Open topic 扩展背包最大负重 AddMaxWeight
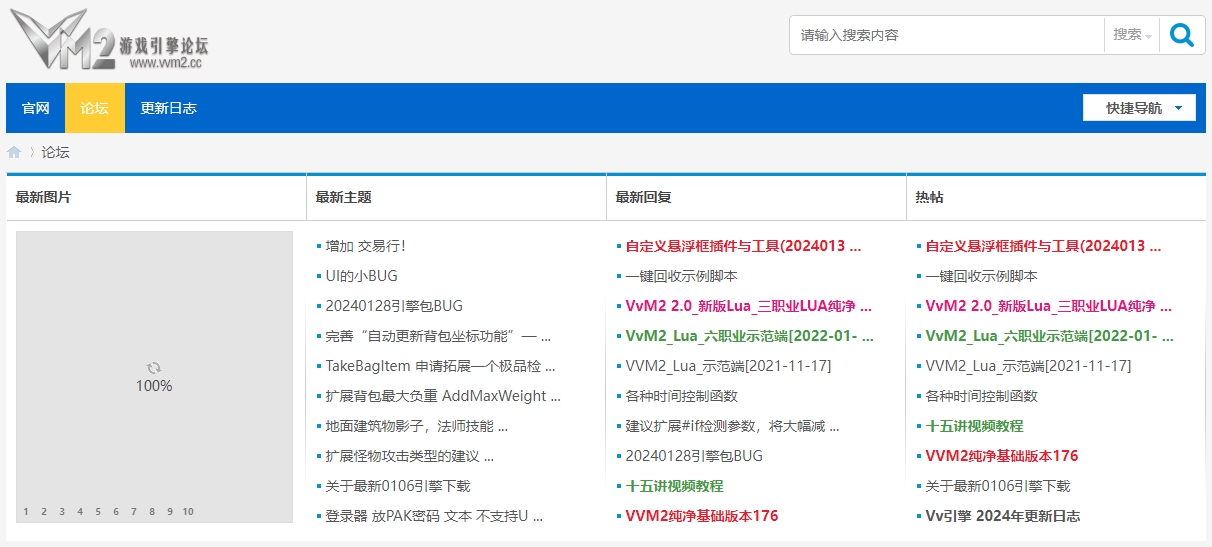Image resolution: width=1212 pixels, height=547 pixels. (443, 396)
